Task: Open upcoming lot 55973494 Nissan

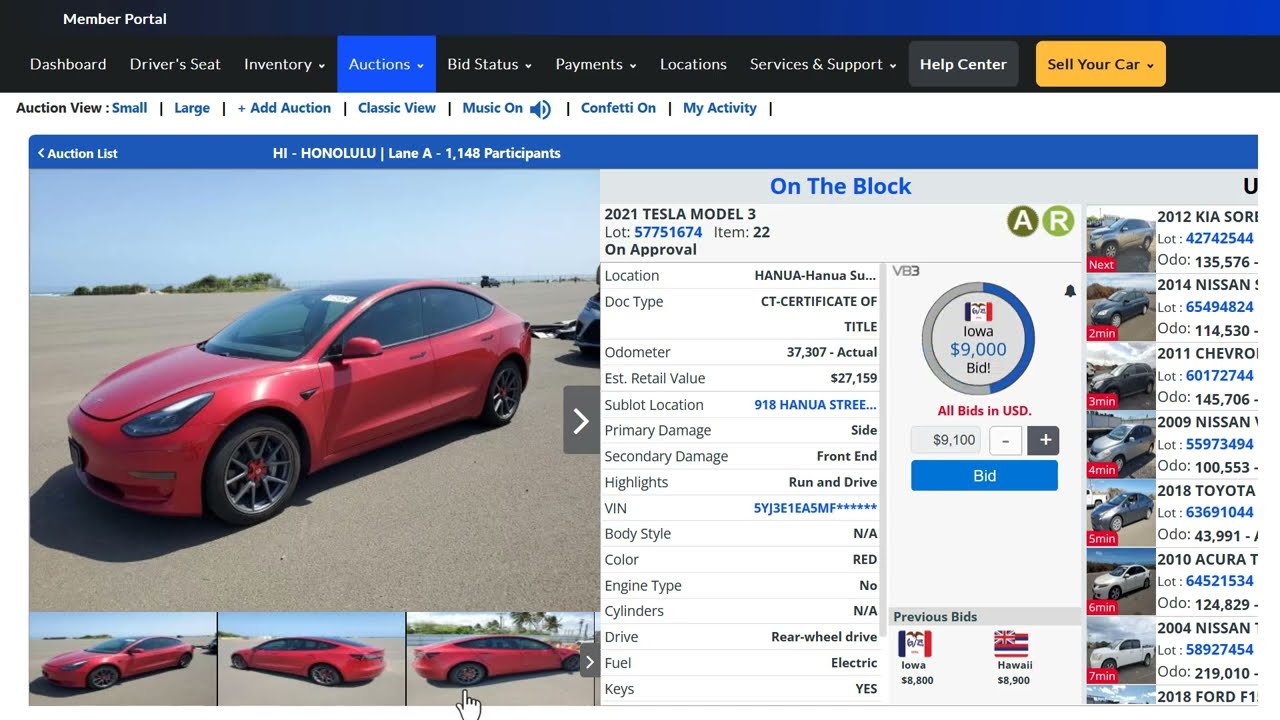Action: tap(1219, 444)
